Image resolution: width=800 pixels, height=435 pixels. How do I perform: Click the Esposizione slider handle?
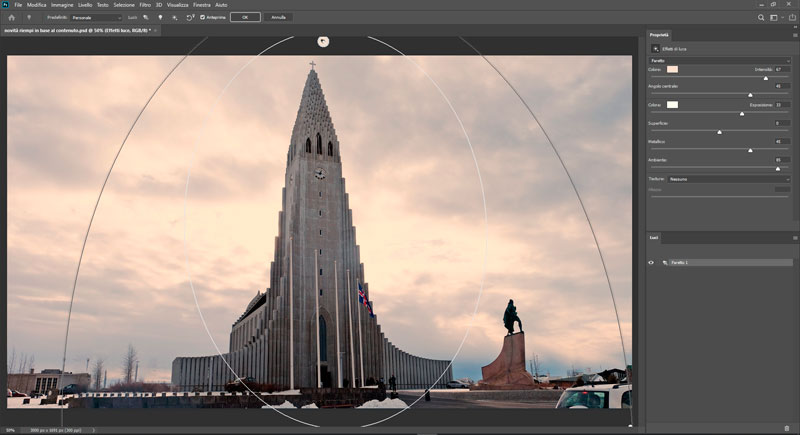pyautogui.click(x=742, y=114)
